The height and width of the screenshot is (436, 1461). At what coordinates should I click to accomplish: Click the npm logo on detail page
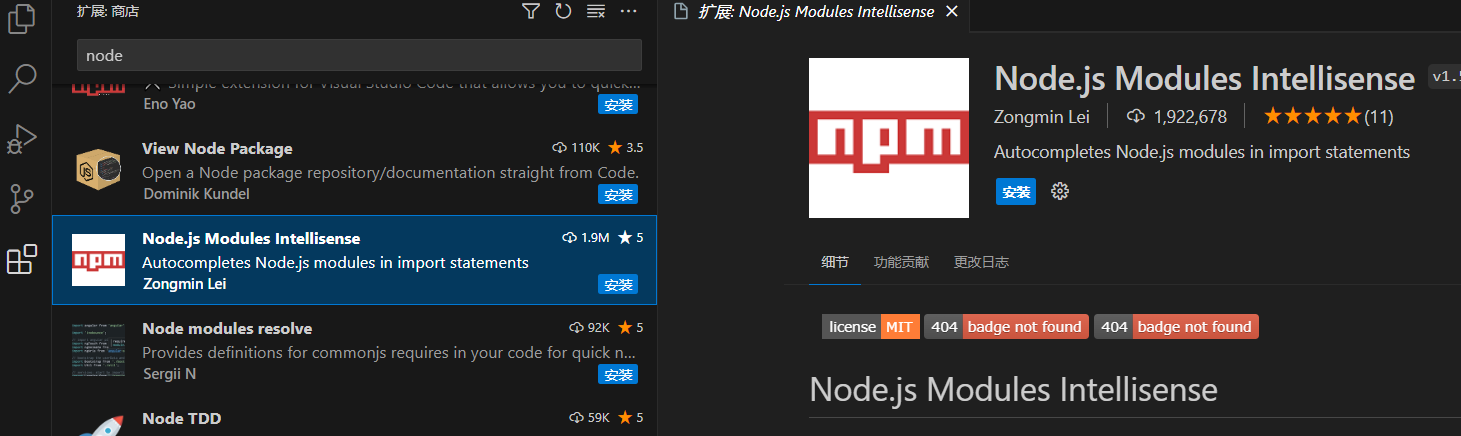click(x=889, y=138)
